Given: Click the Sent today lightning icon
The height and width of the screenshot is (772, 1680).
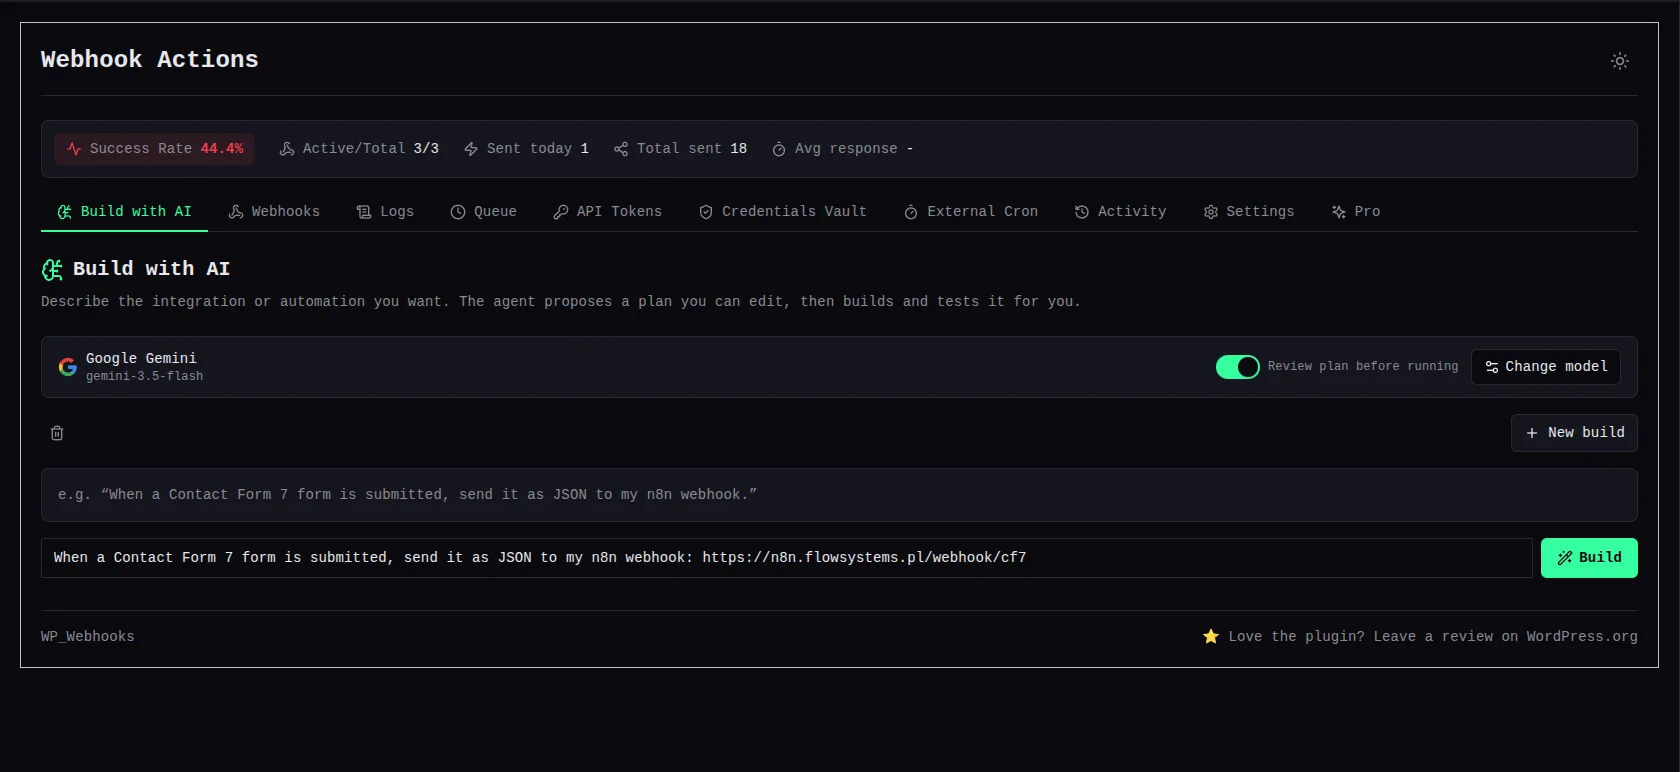Looking at the screenshot, I should [x=471, y=149].
